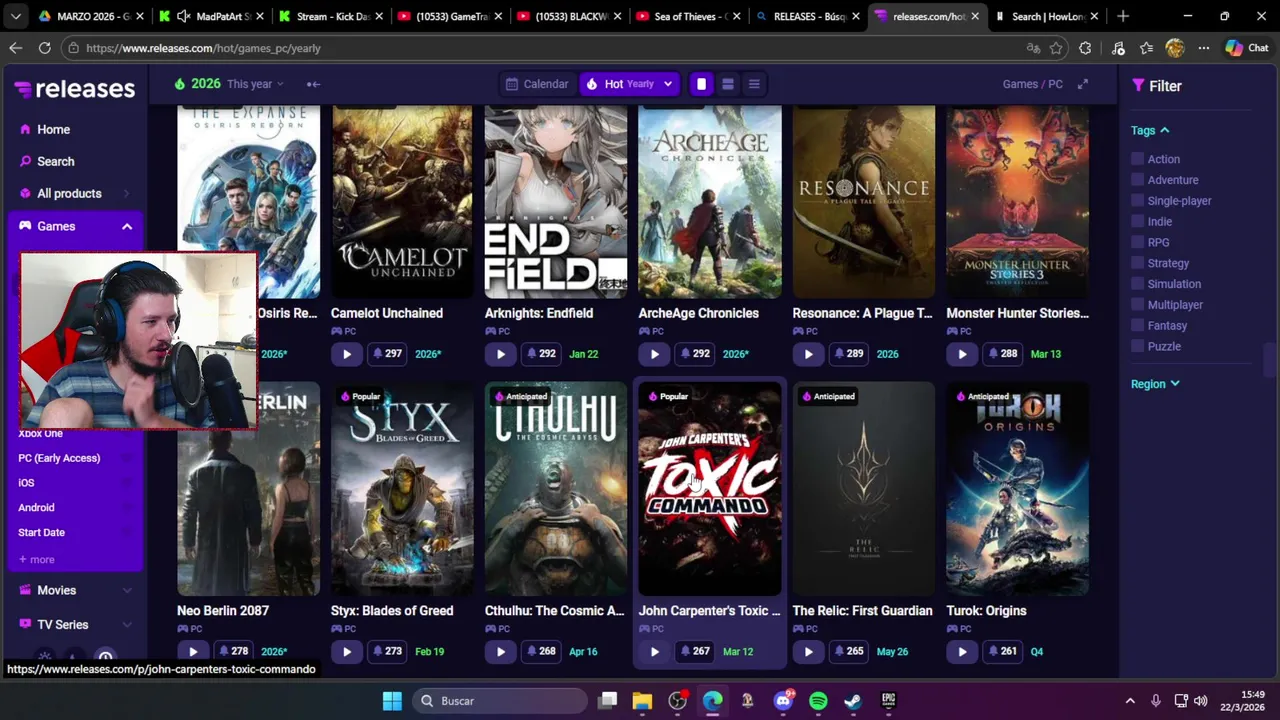Click the browser address bar
Screen dimensions: 1280x720
click(x=540, y=48)
